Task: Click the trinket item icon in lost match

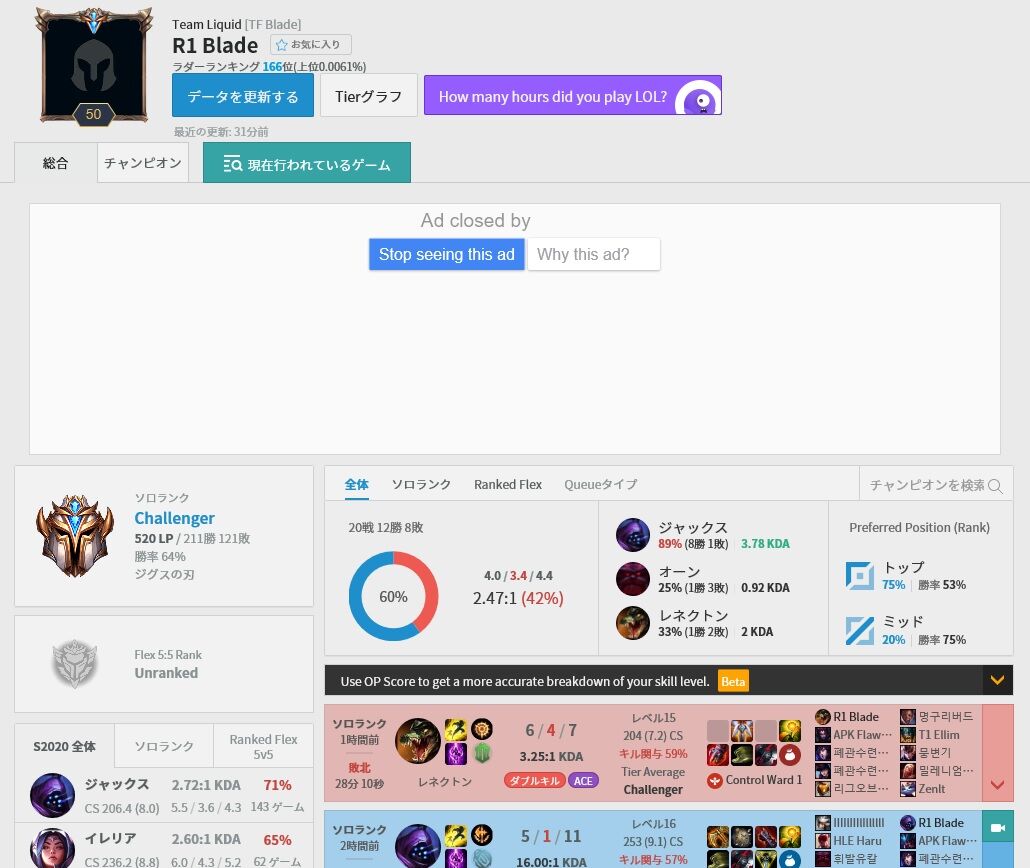Action: pos(790,755)
